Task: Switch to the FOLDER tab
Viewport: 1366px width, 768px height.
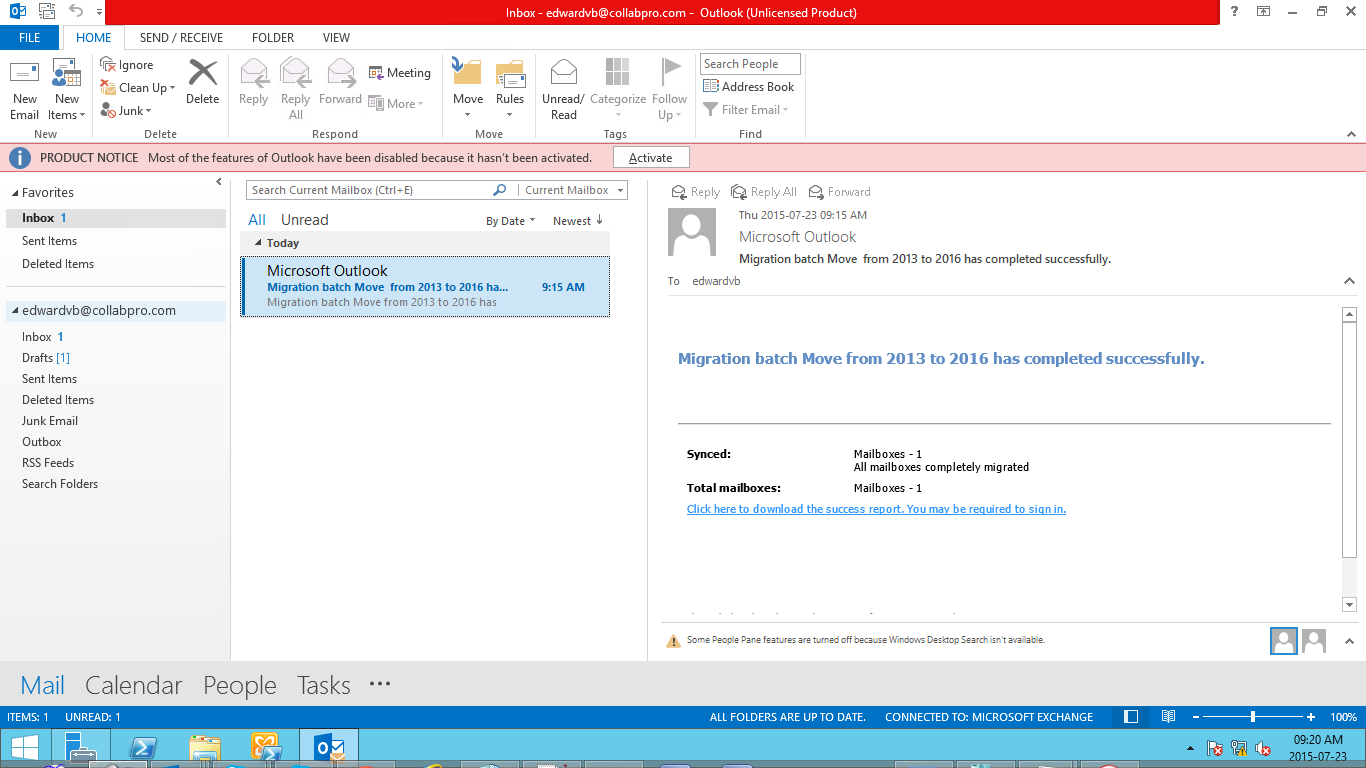Action: [x=273, y=38]
